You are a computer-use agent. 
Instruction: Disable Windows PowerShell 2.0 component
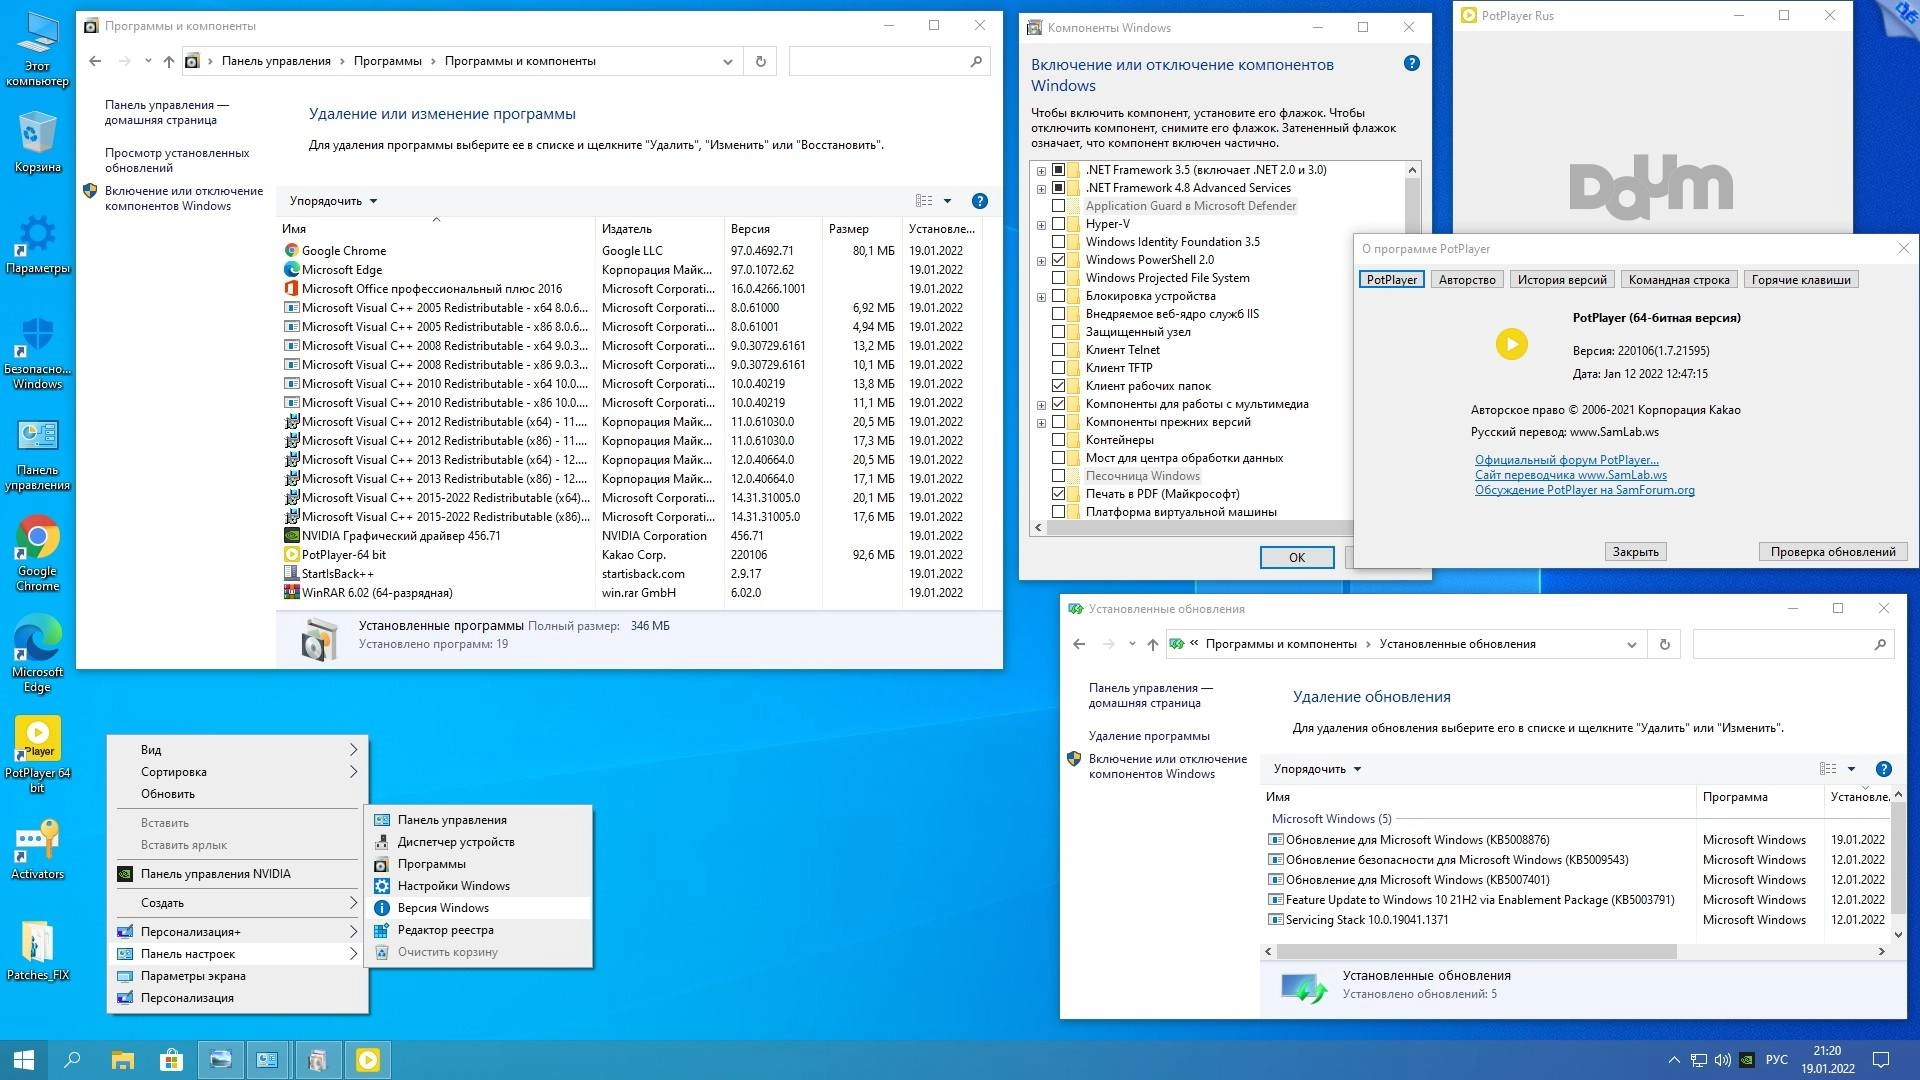[x=1059, y=259]
